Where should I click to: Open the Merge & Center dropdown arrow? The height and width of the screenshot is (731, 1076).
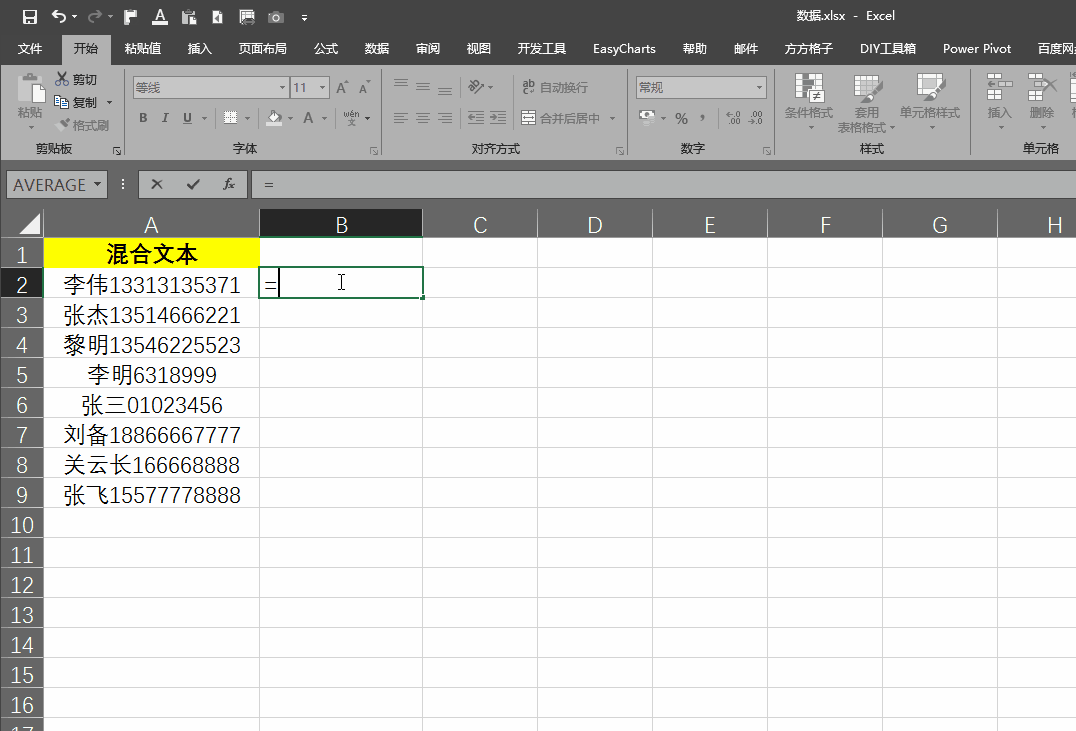612,118
